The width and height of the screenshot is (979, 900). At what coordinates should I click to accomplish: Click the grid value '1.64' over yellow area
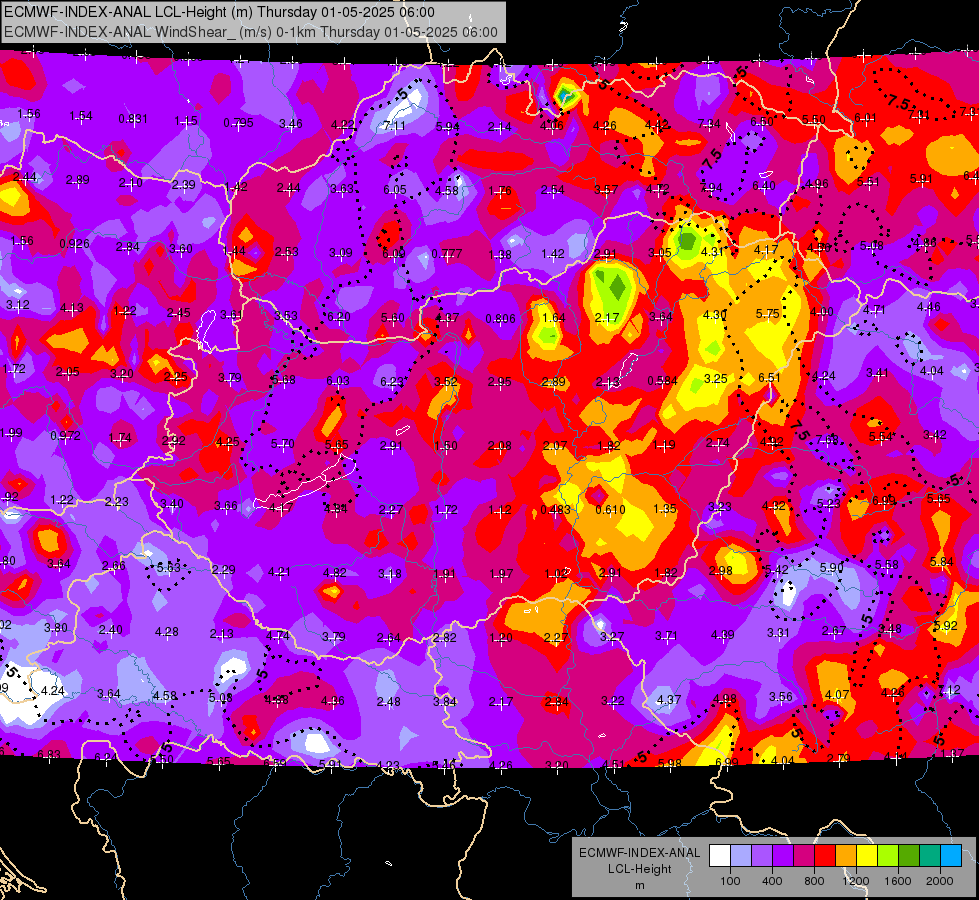pyautogui.click(x=553, y=318)
